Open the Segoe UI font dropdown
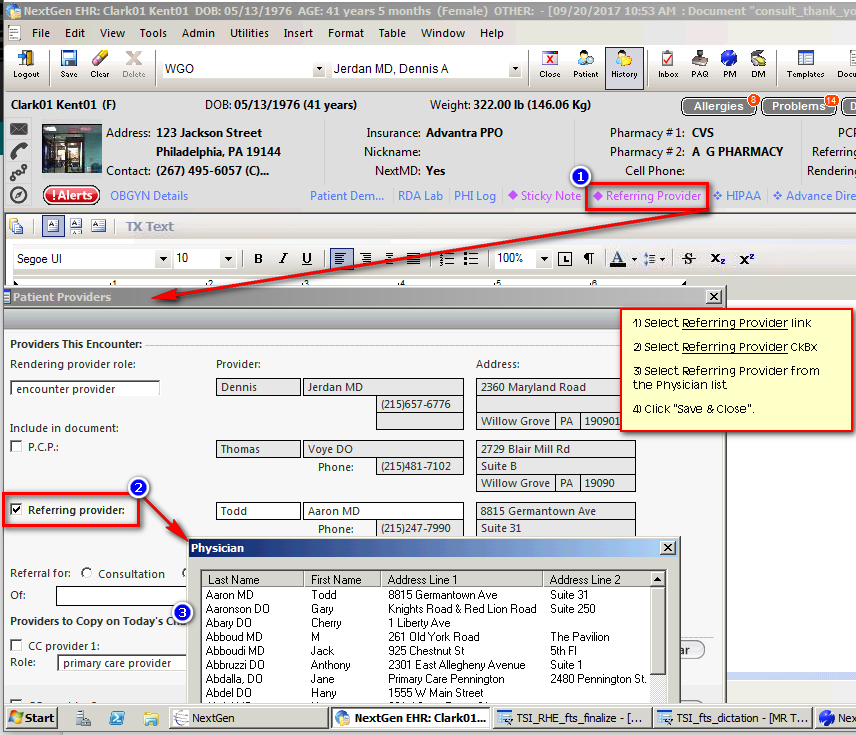 [x=163, y=259]
